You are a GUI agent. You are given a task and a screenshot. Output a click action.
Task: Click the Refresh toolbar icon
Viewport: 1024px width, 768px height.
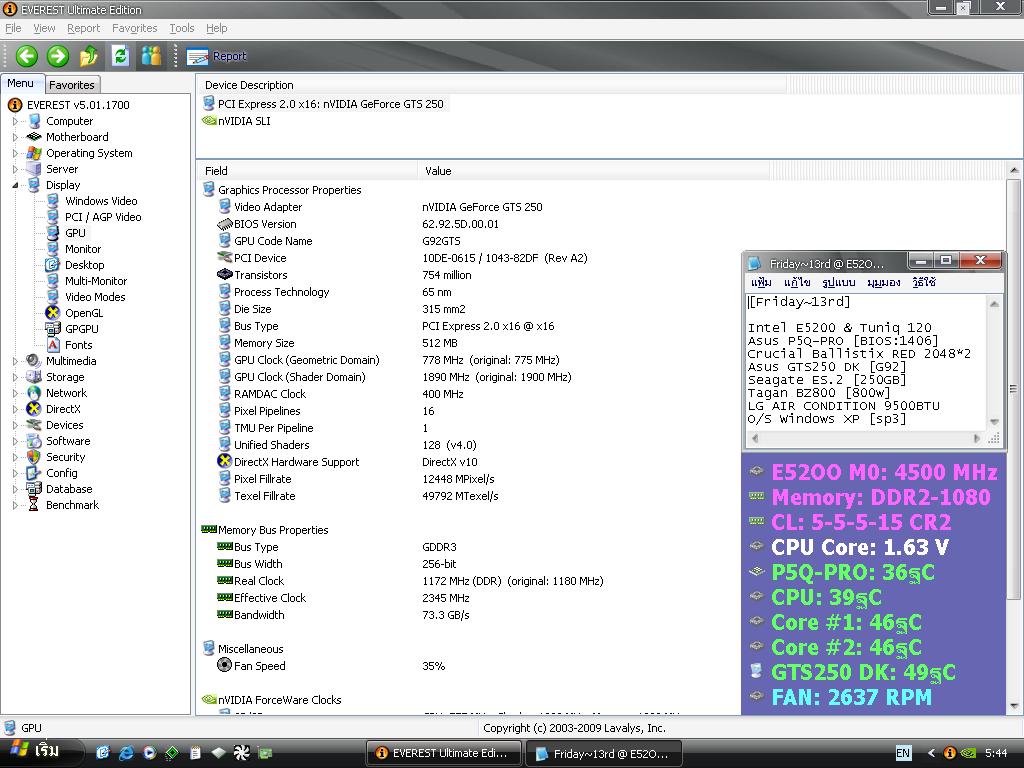pos(120,56)
